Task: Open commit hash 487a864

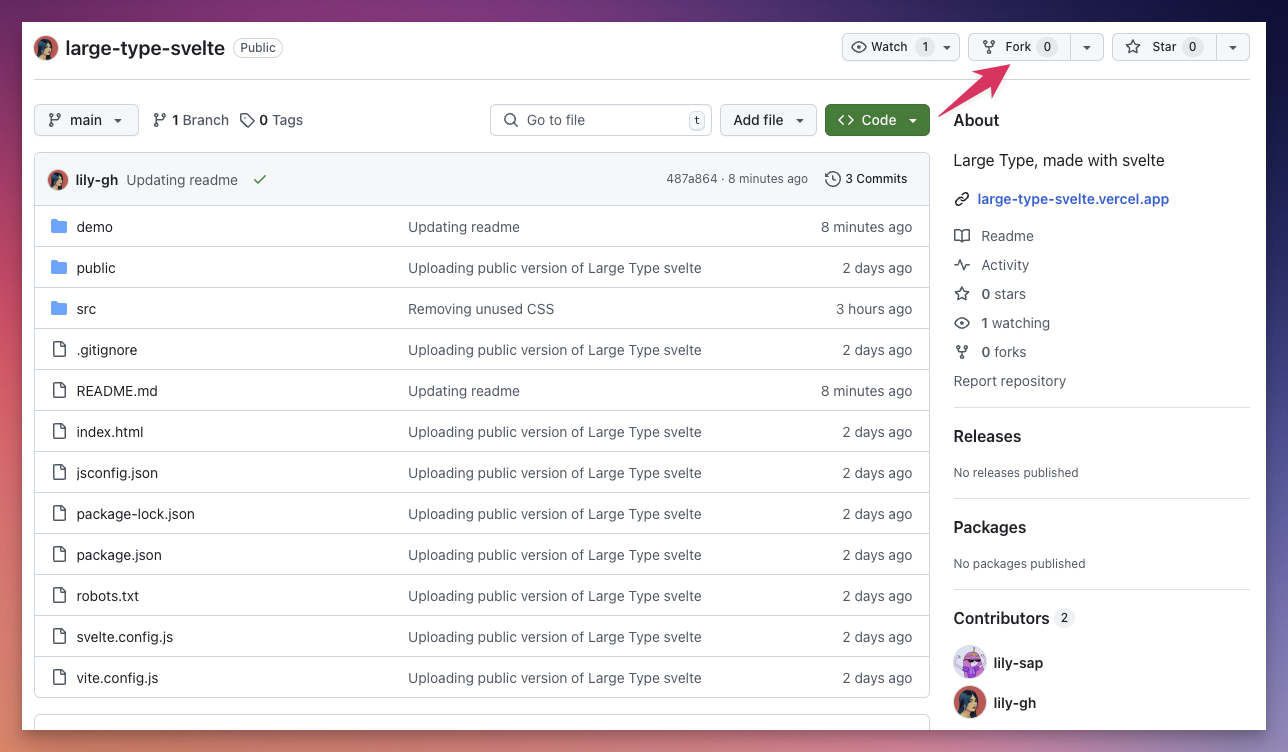Action: click(692, 179)
